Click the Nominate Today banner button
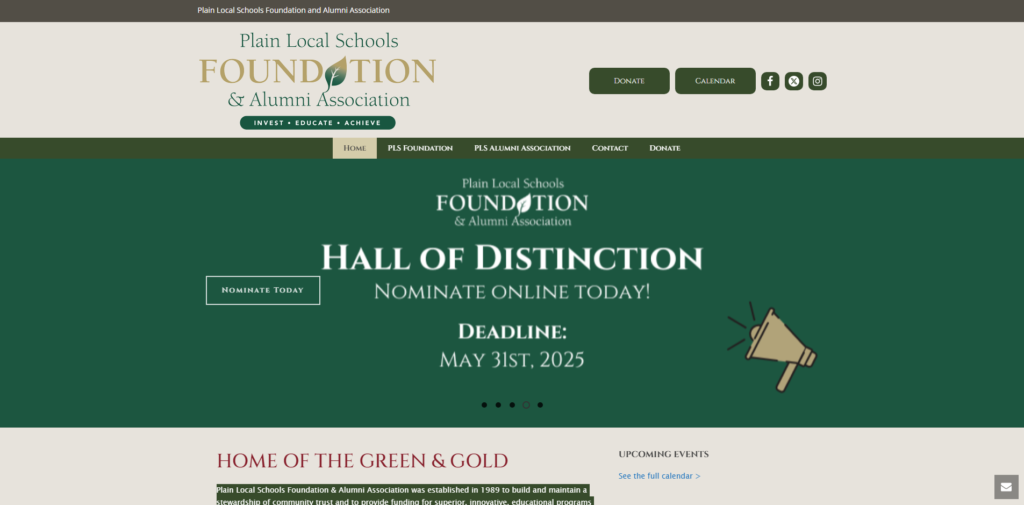The height and width of the screenshot is (505, 1024). click(x=262, y=290)
